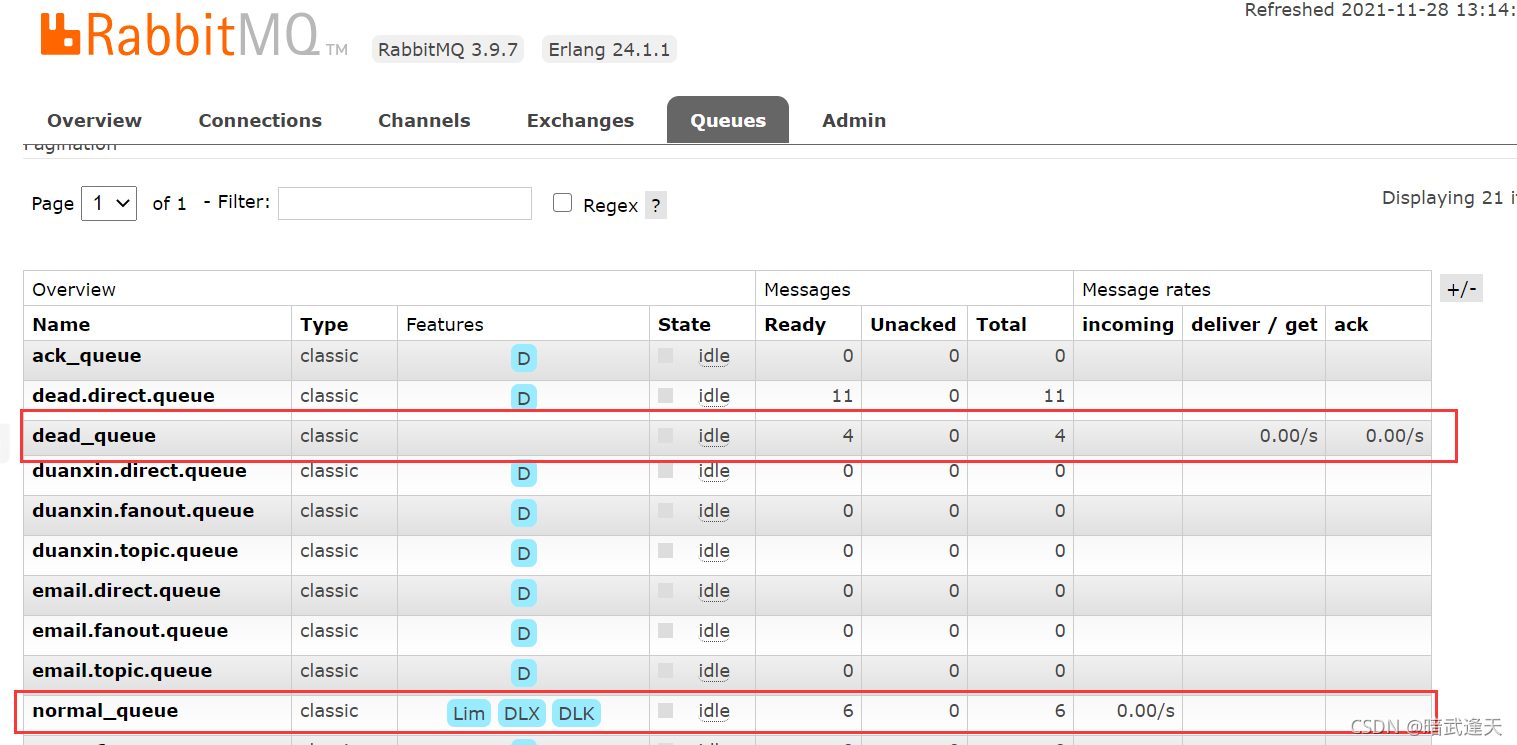Open the dead.direct.queue link
Image resolution: width=1517 pixels, height=745 pixels.
pos(123,396)
